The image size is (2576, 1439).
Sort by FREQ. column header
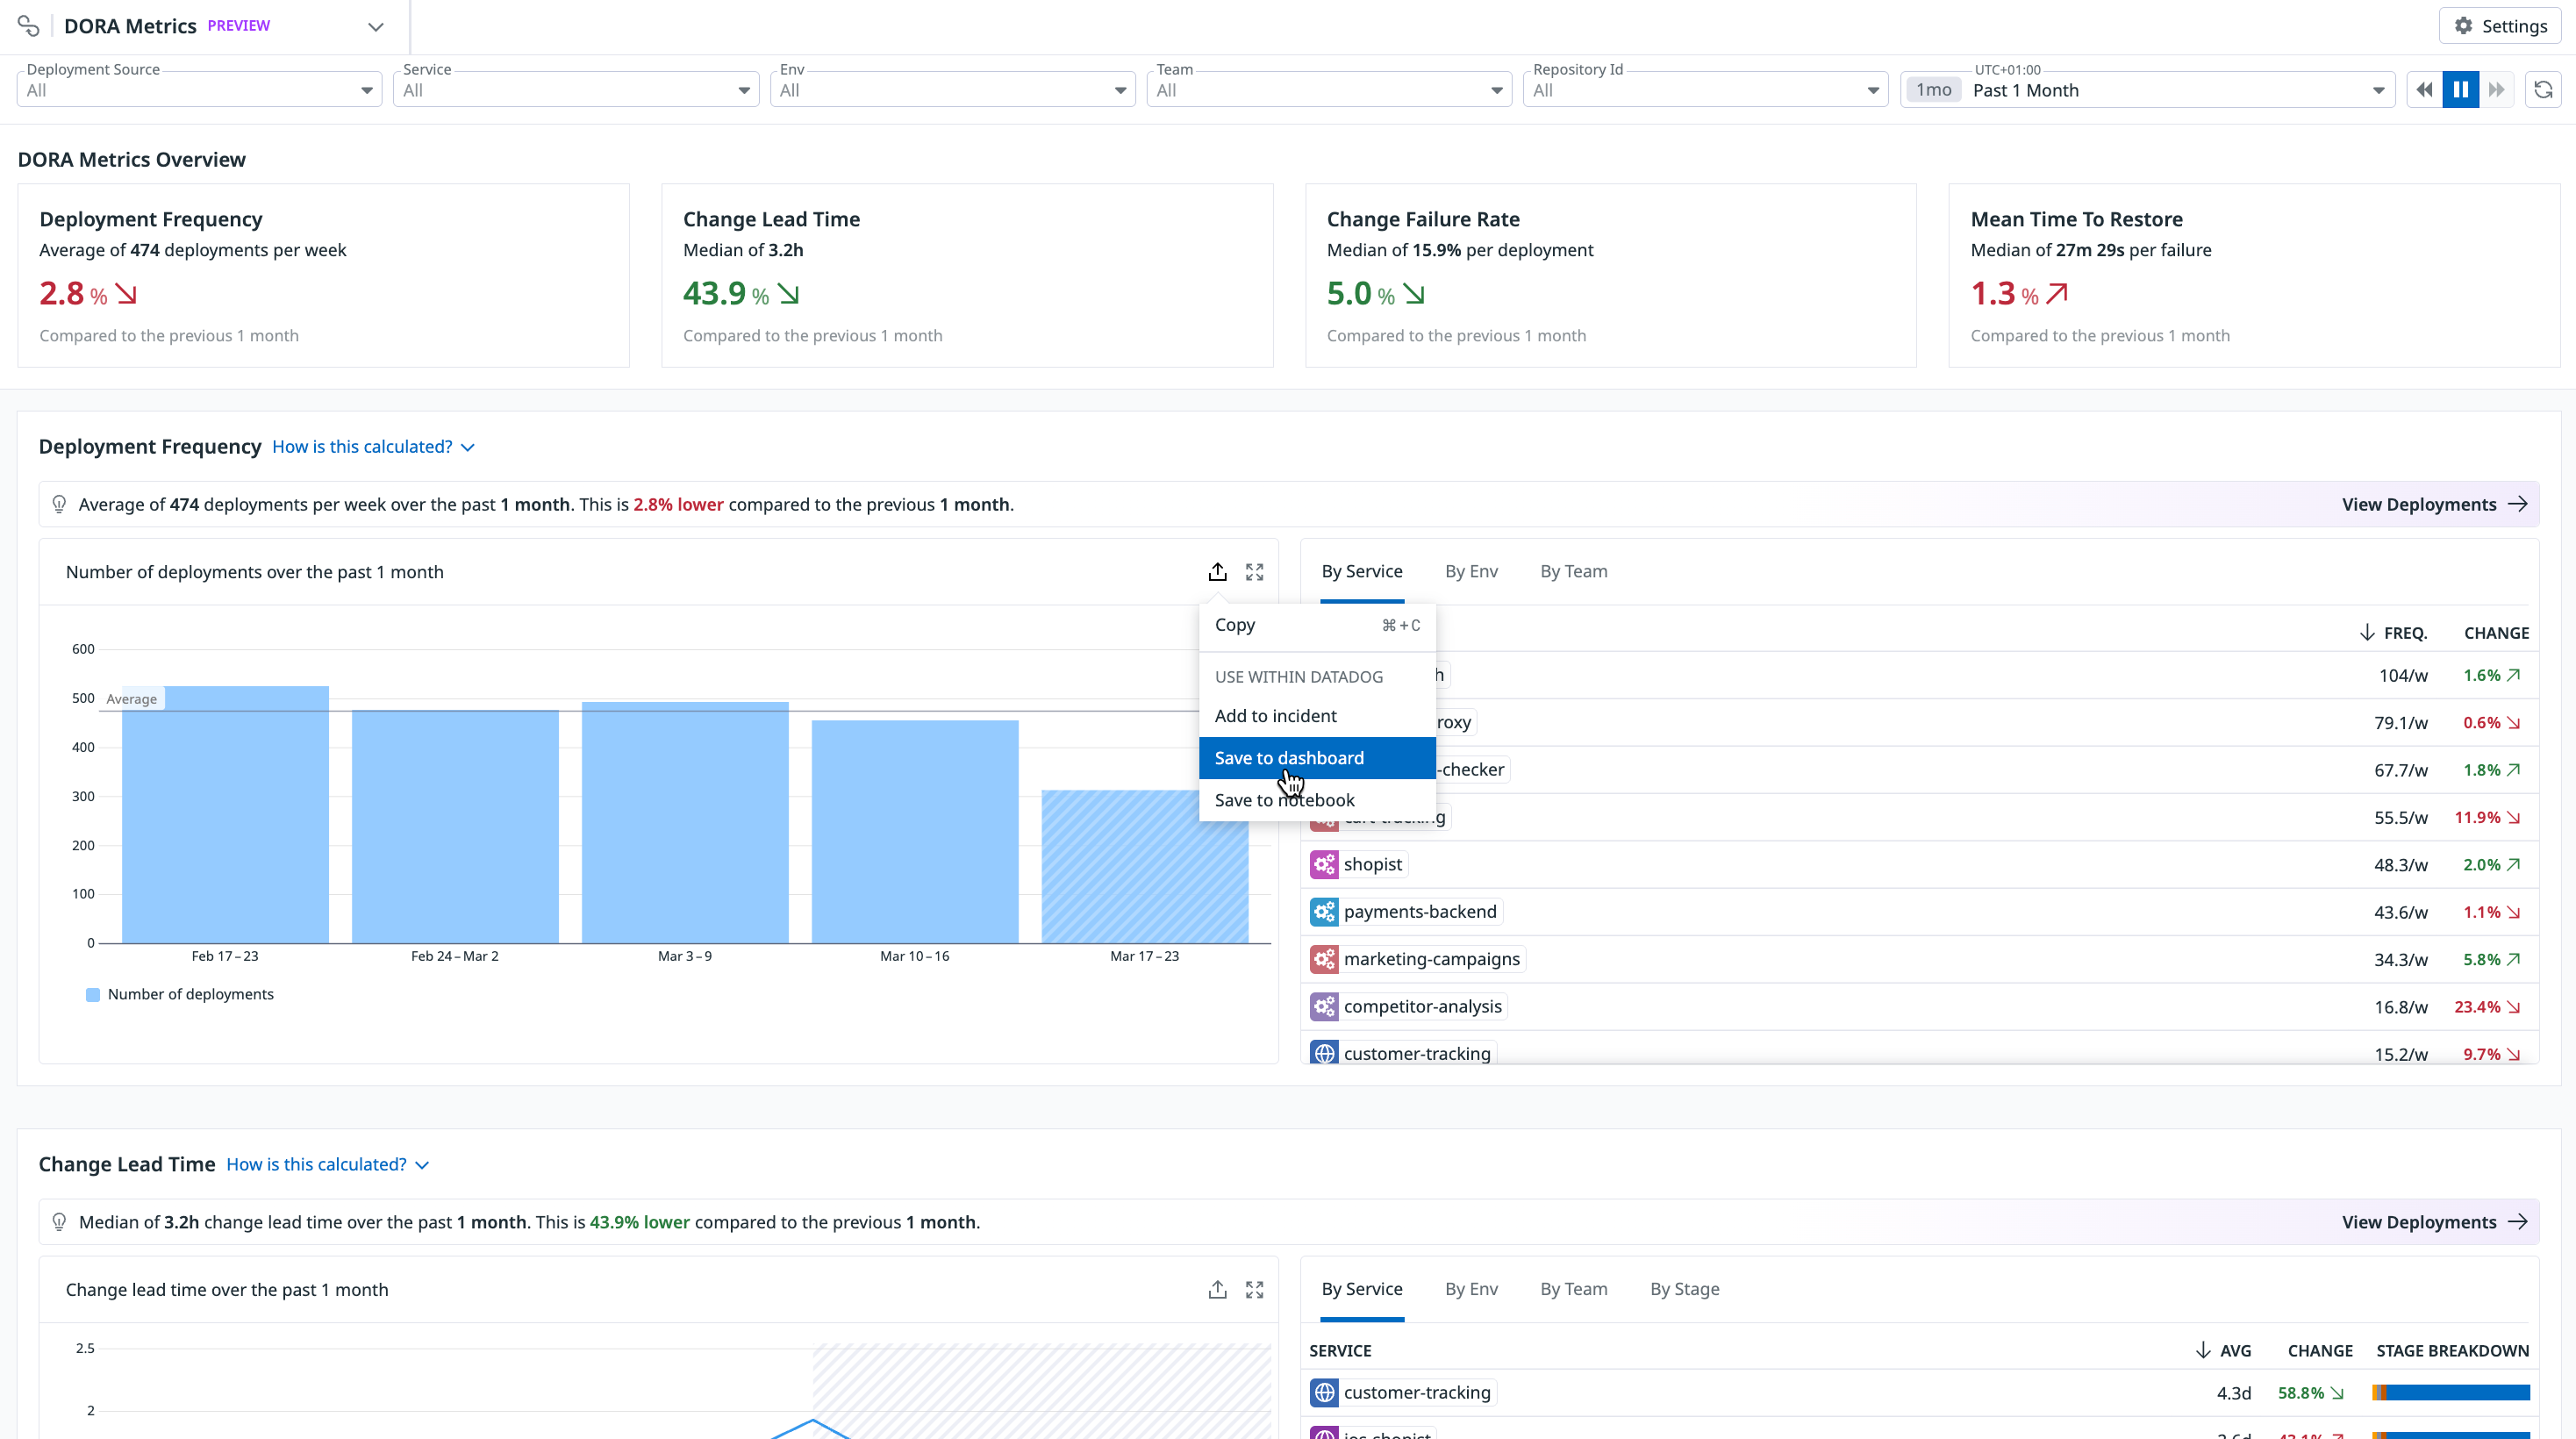2393,633
